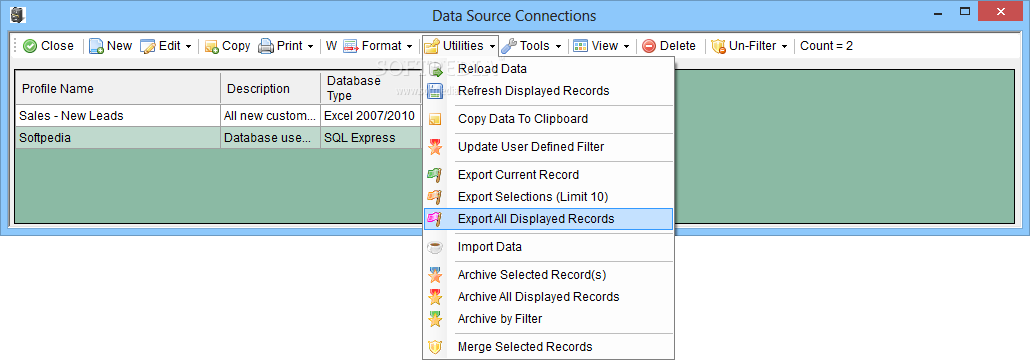1030x360 pixels.
Task: Select Refresh Displayed Records menu entry
Action: [549, 91]
